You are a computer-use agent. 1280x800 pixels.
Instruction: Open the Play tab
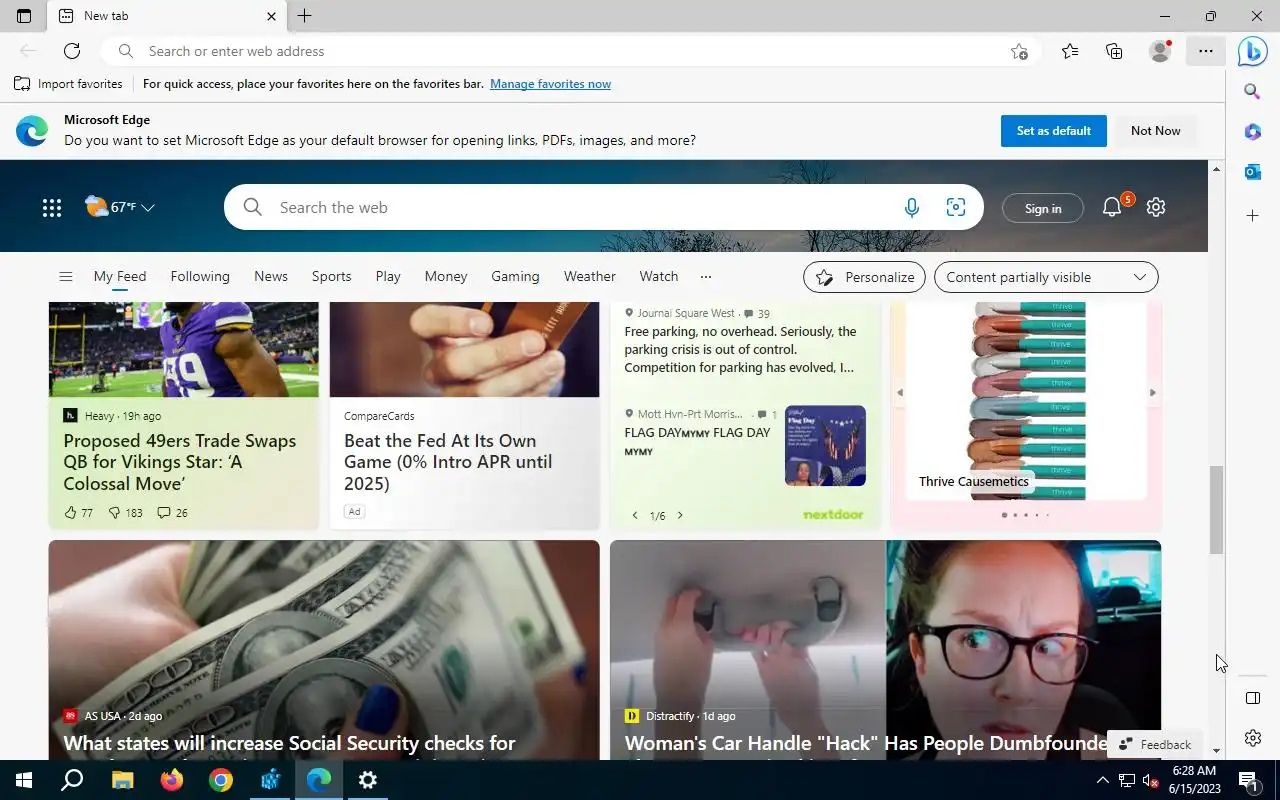point(388,277)
